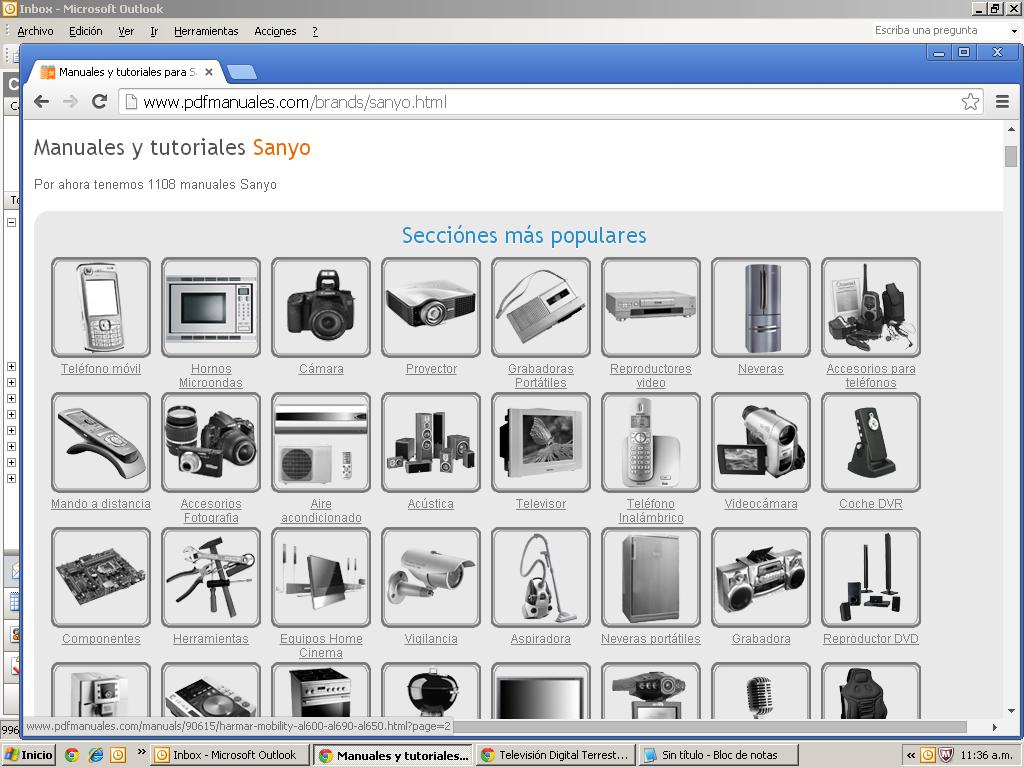Open a new Chrome tab
This screenshot has width=1024, height=768.
click(242, 72)
